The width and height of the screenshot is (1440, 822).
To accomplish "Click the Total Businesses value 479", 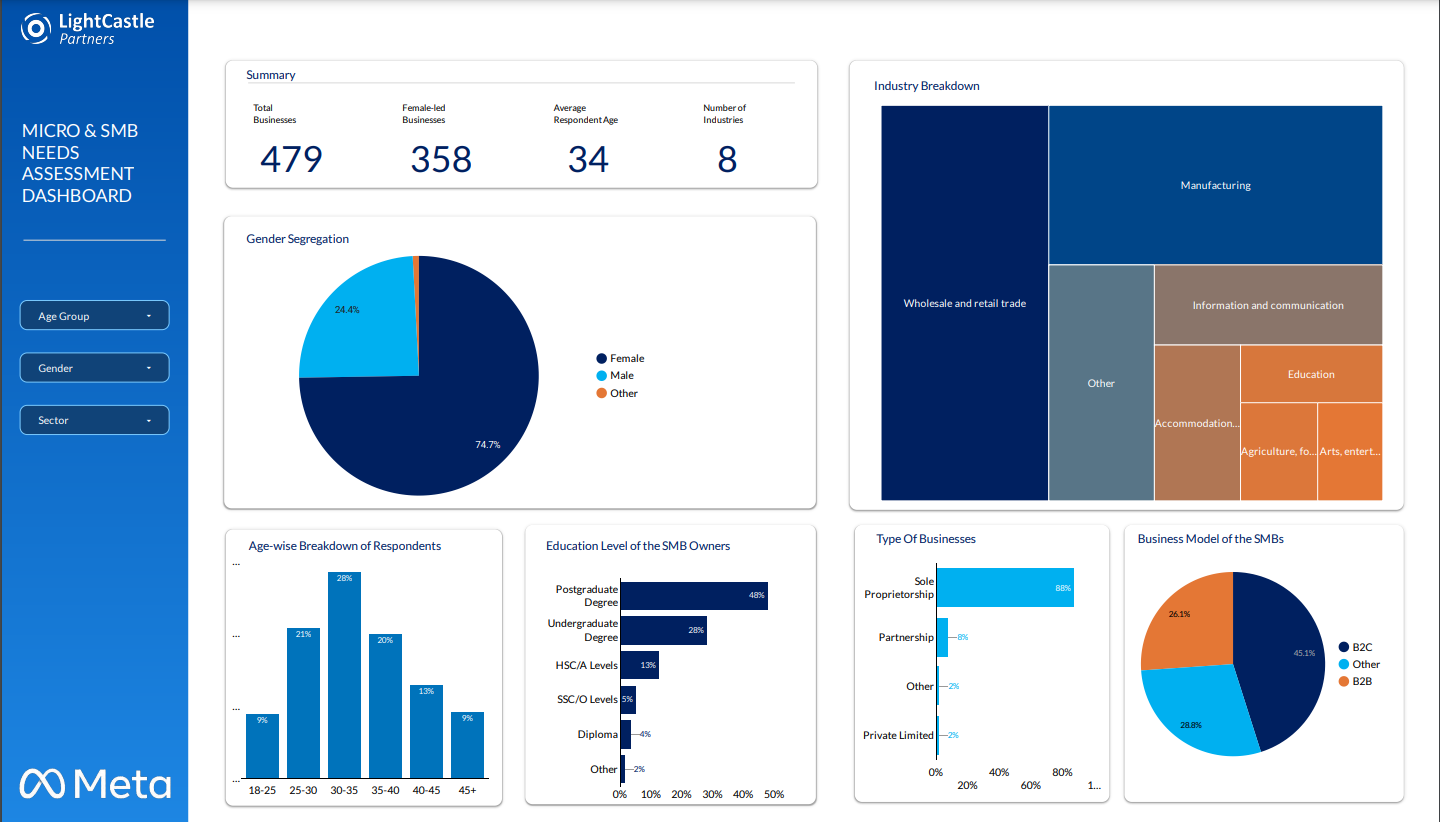I will pos(291,159).
